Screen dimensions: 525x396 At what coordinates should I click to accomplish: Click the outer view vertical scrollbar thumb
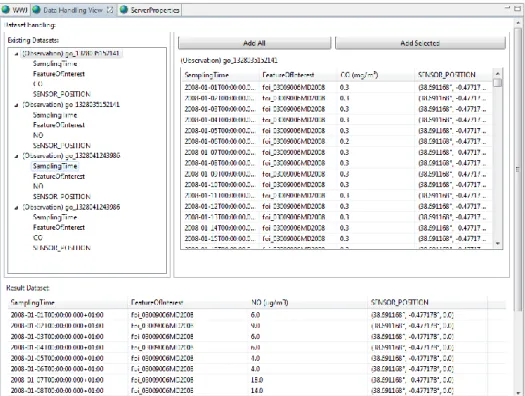(519, 170)
